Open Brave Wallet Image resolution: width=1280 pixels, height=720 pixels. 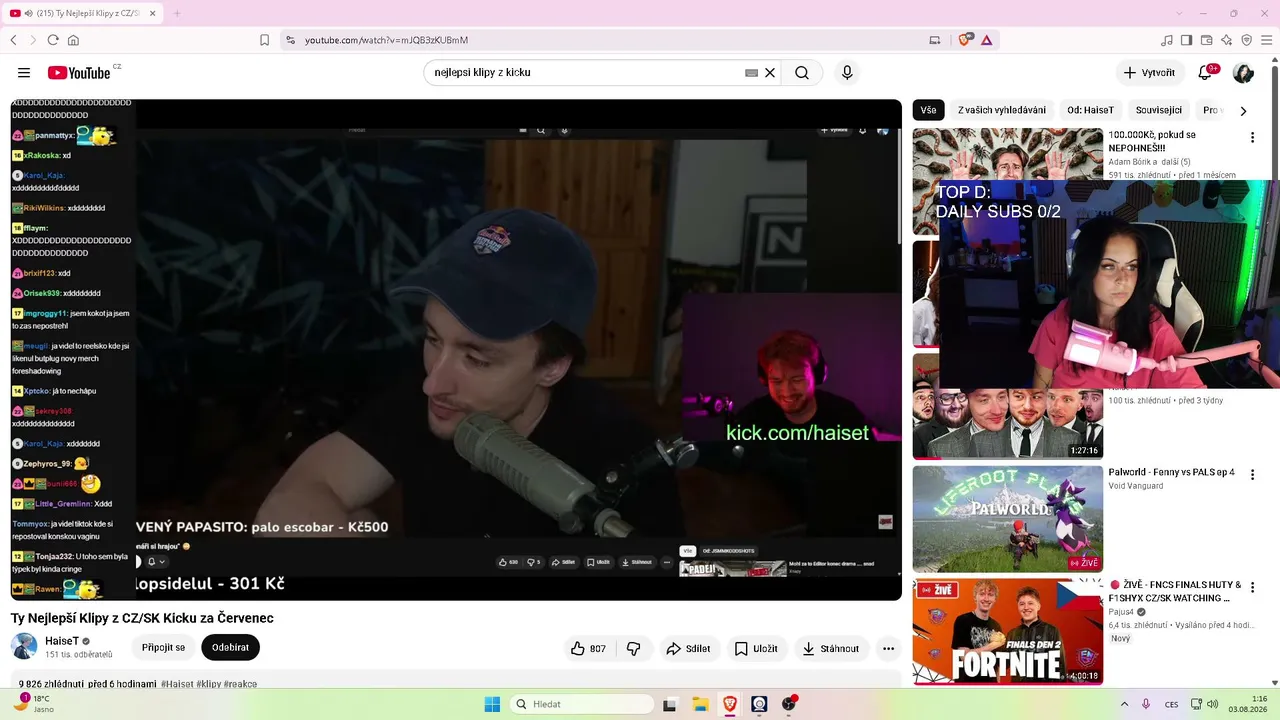point(1206,40)
